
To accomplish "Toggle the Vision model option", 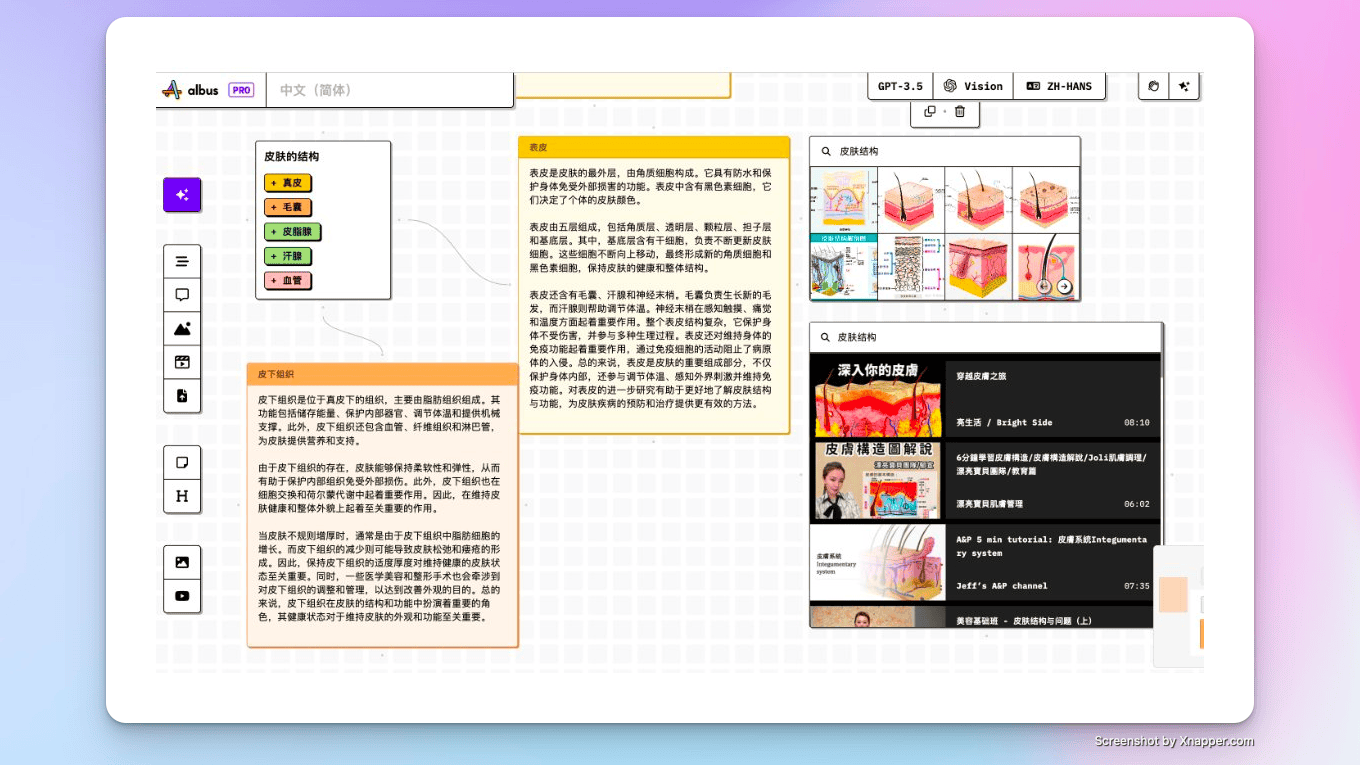I will click(972, 87).
